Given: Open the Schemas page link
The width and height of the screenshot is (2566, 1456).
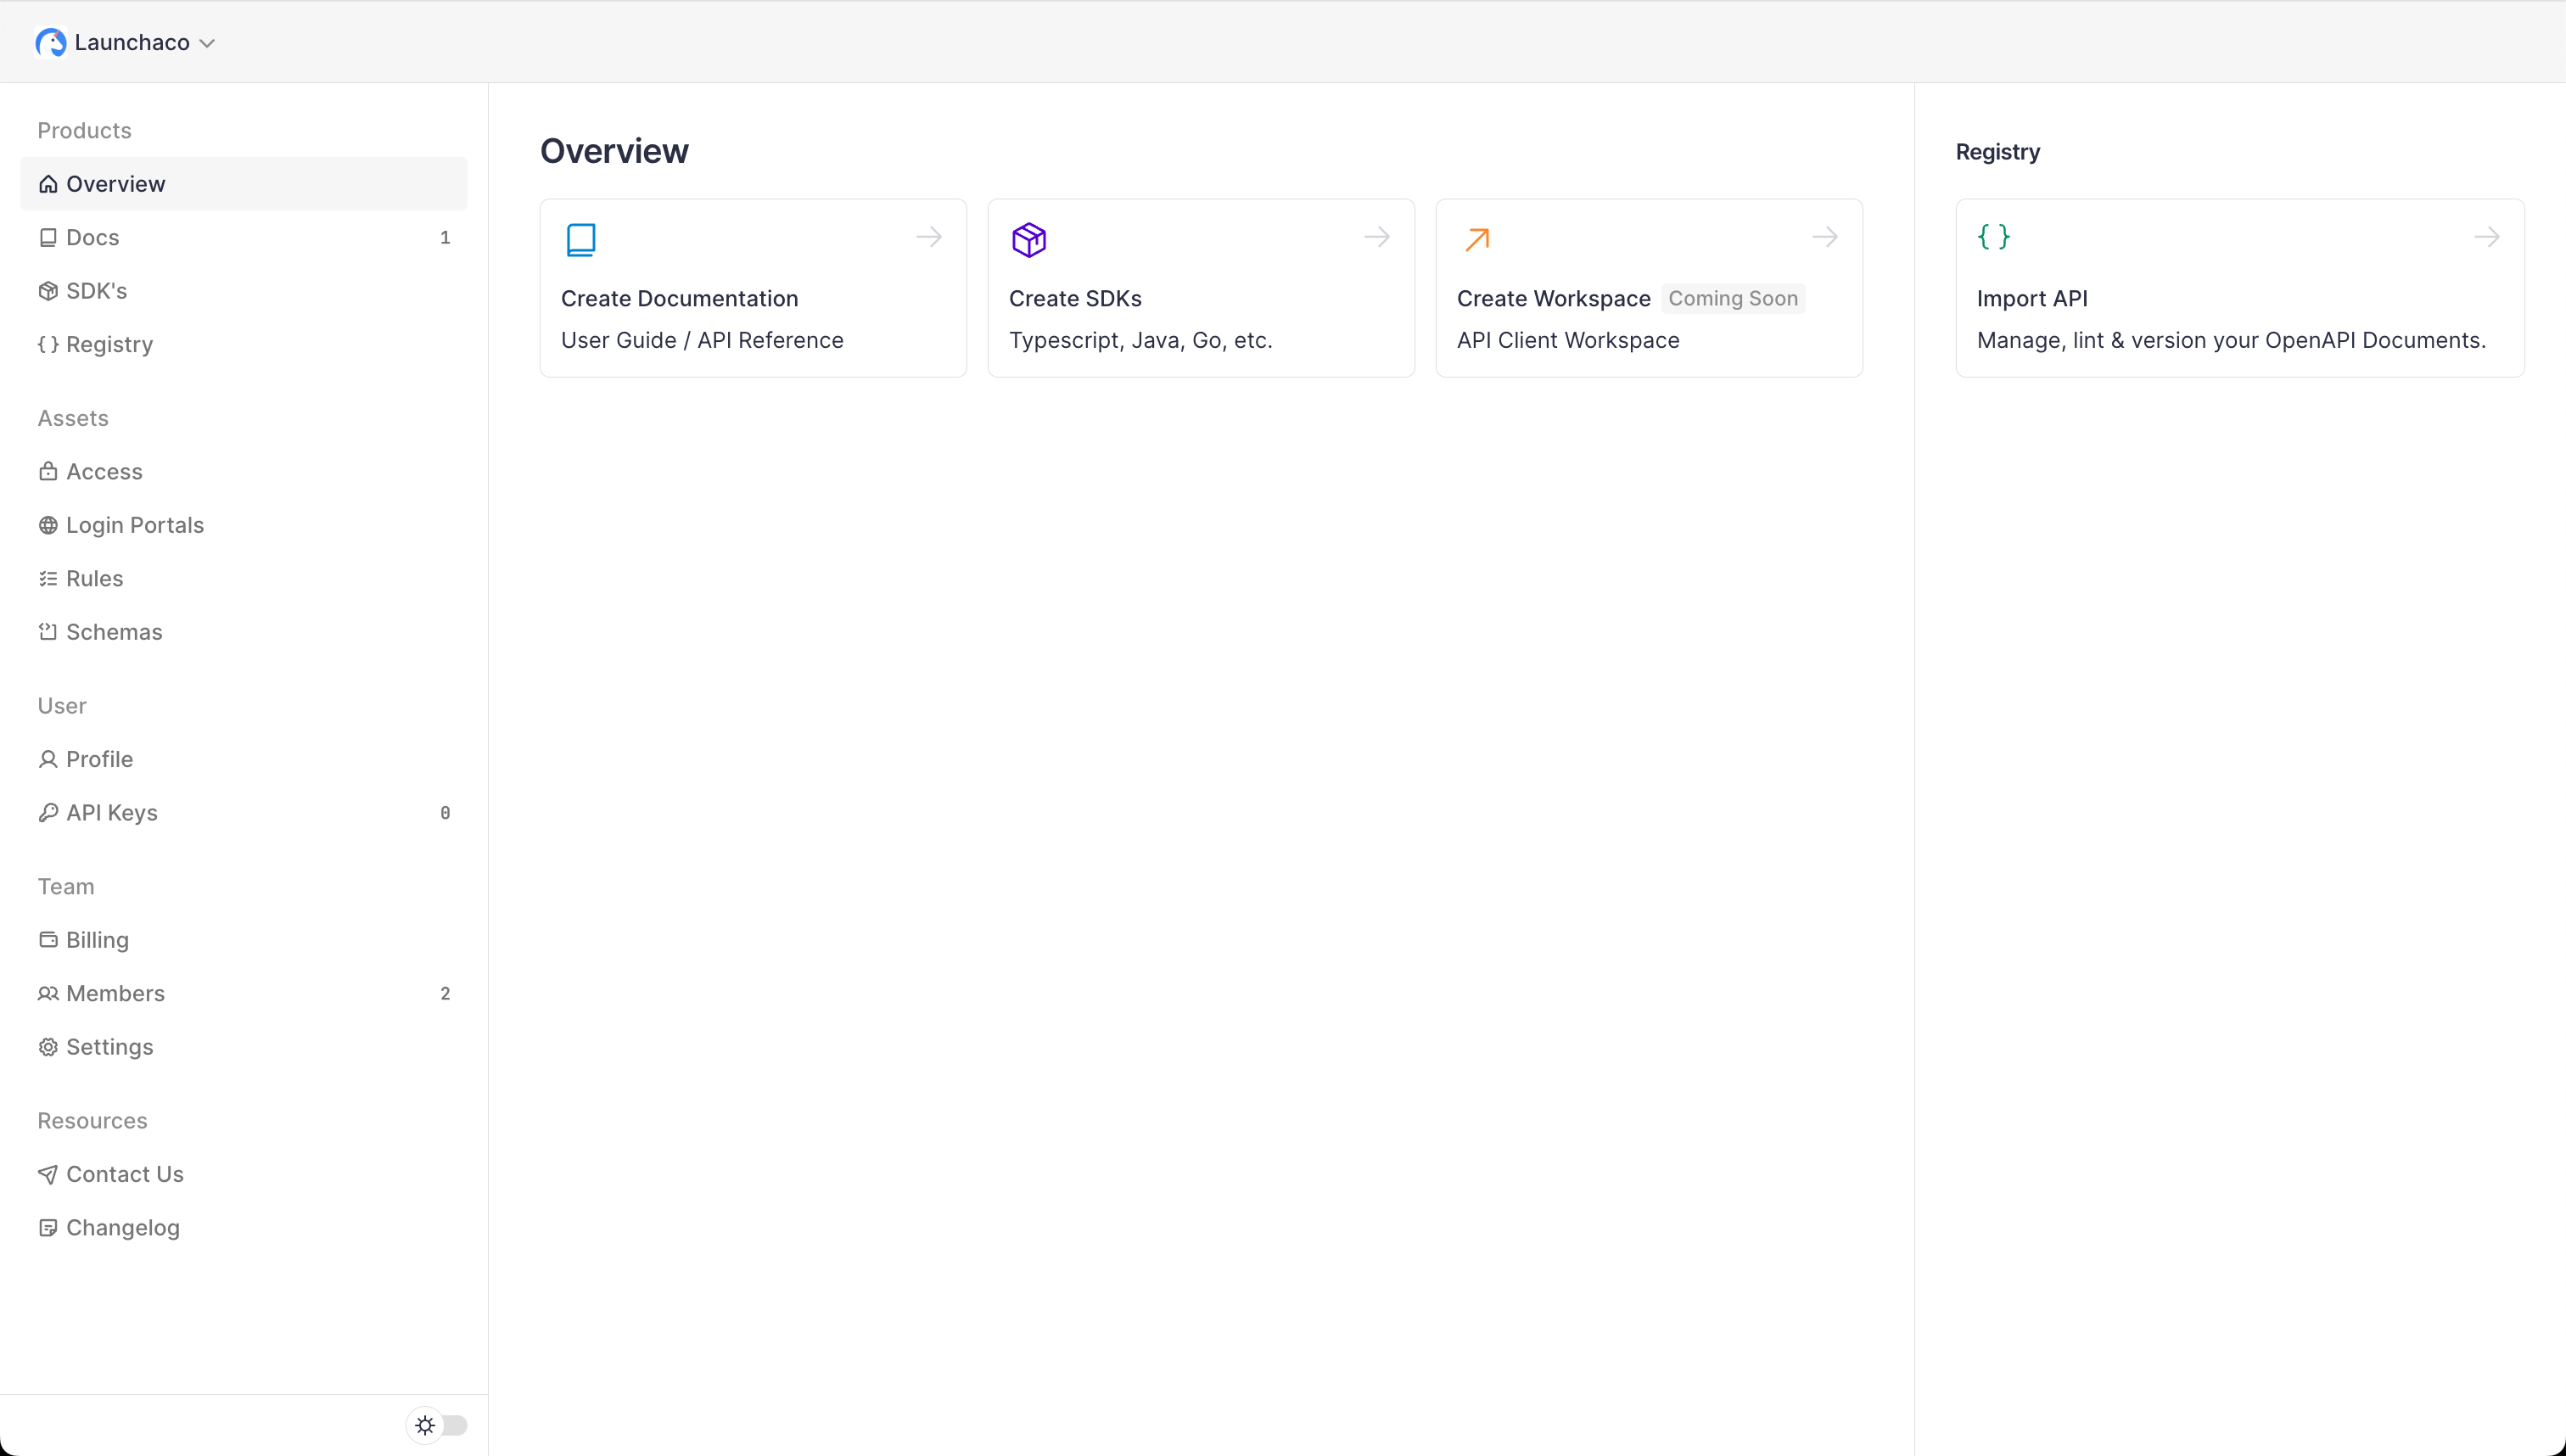Looking at the screenshot, I should 244,632.
